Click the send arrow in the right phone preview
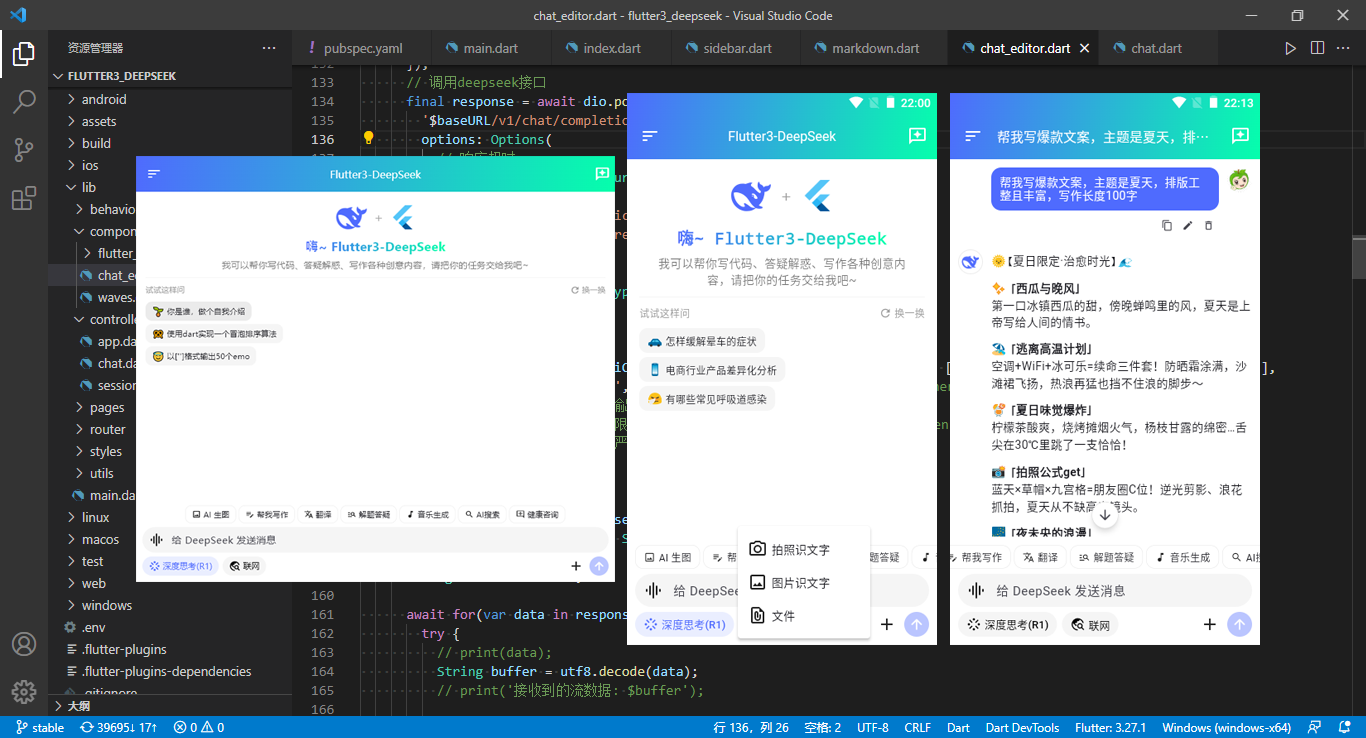Image resolution: width=1366 pixels, height=738 pixels. [1240, 625]
